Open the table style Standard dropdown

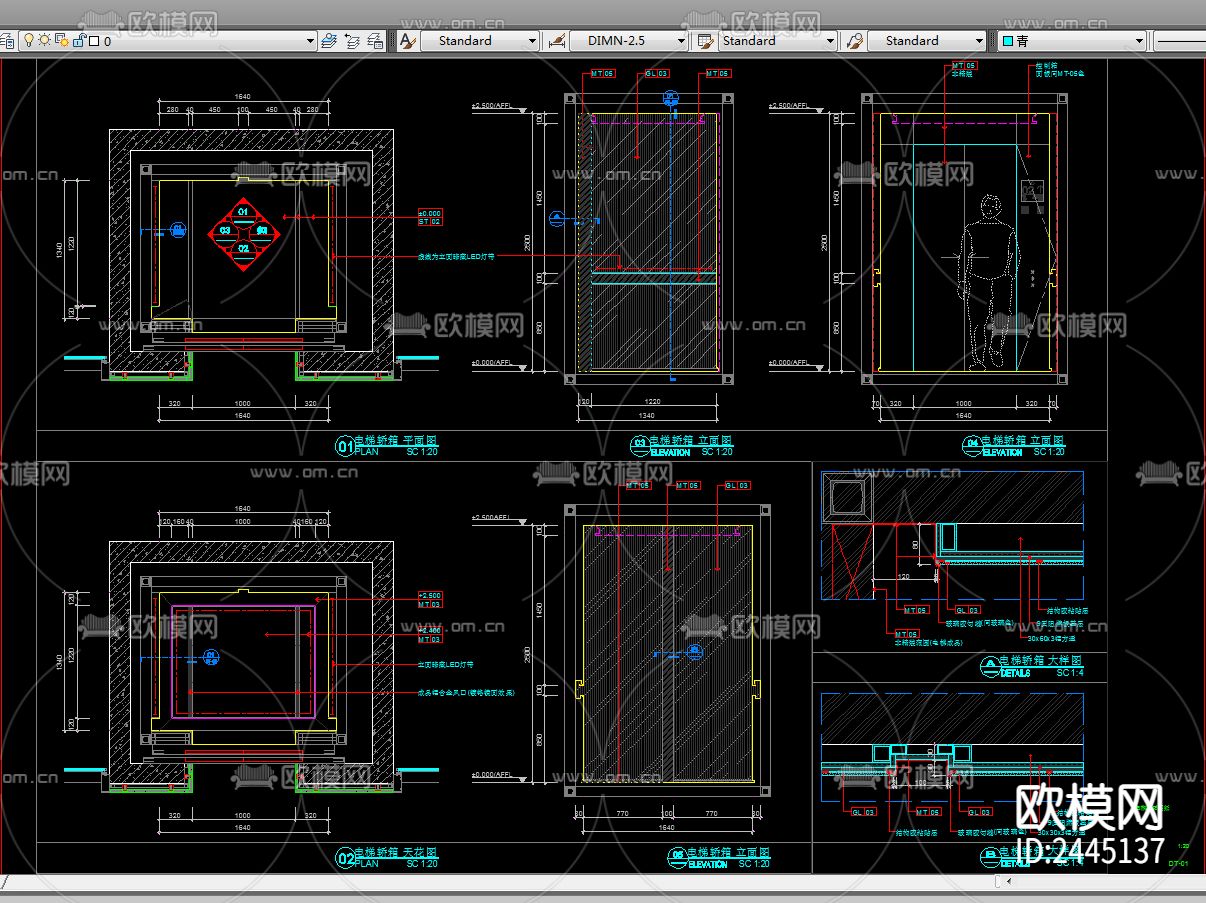click(x=830, y=41)
